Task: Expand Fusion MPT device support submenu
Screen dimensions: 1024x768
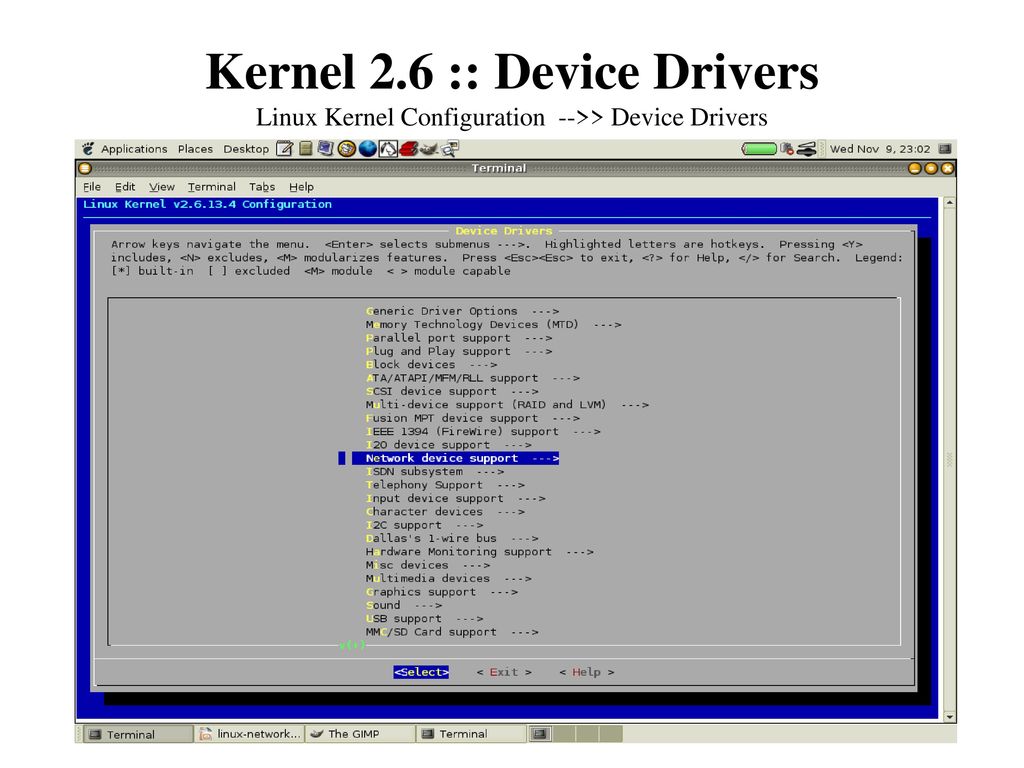Action: [x=472, y=419]
